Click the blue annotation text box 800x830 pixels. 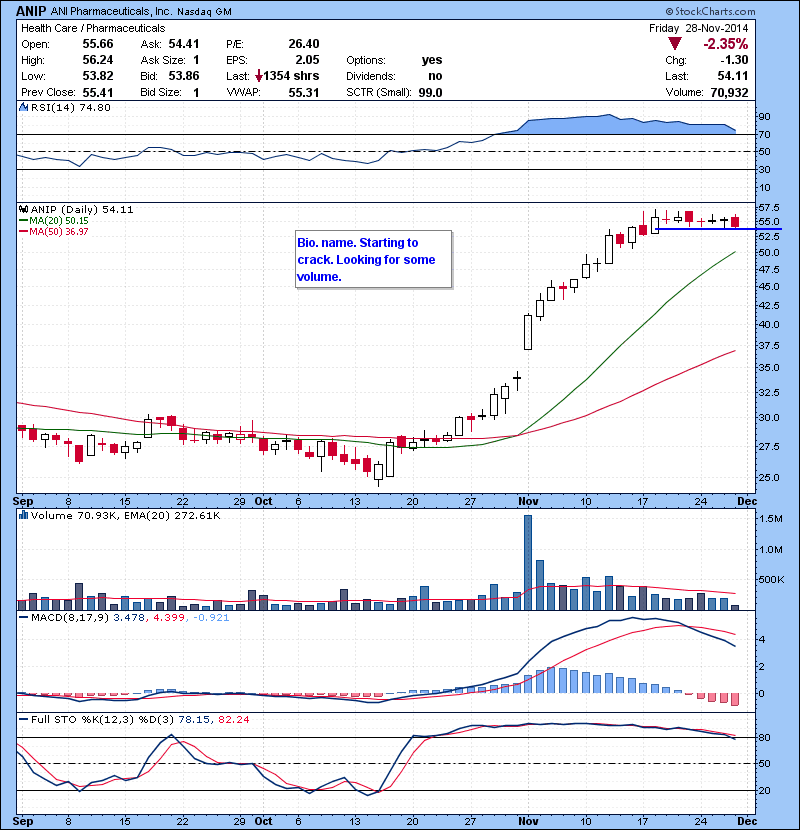(374, 259)
